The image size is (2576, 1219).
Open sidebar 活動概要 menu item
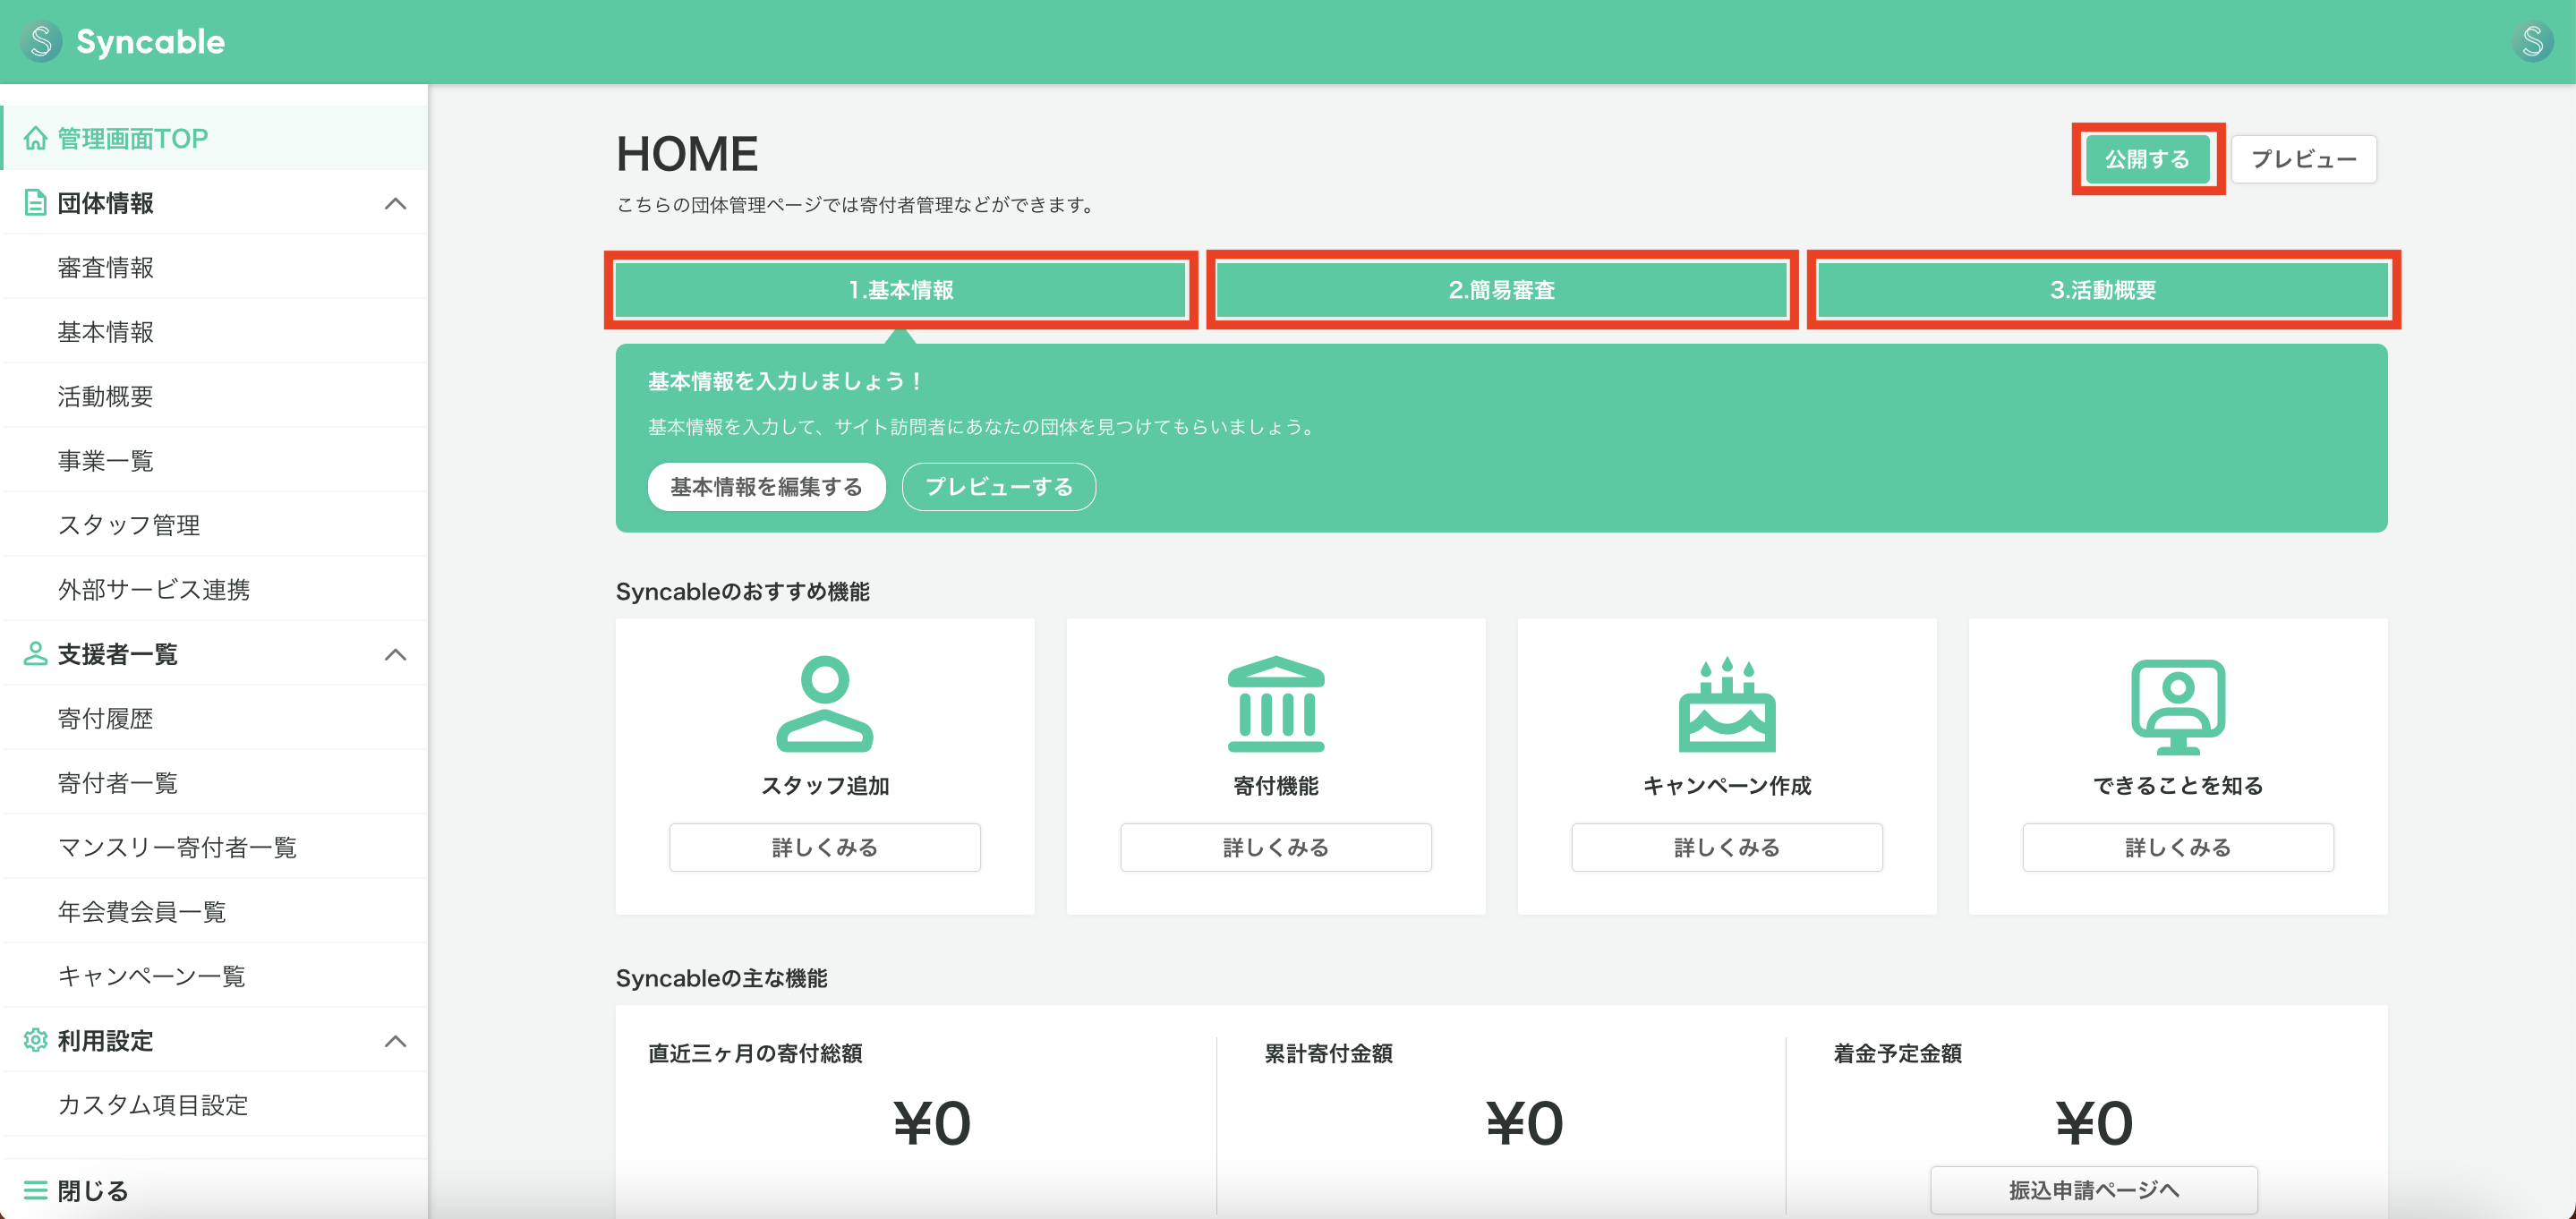pos(214,396)
